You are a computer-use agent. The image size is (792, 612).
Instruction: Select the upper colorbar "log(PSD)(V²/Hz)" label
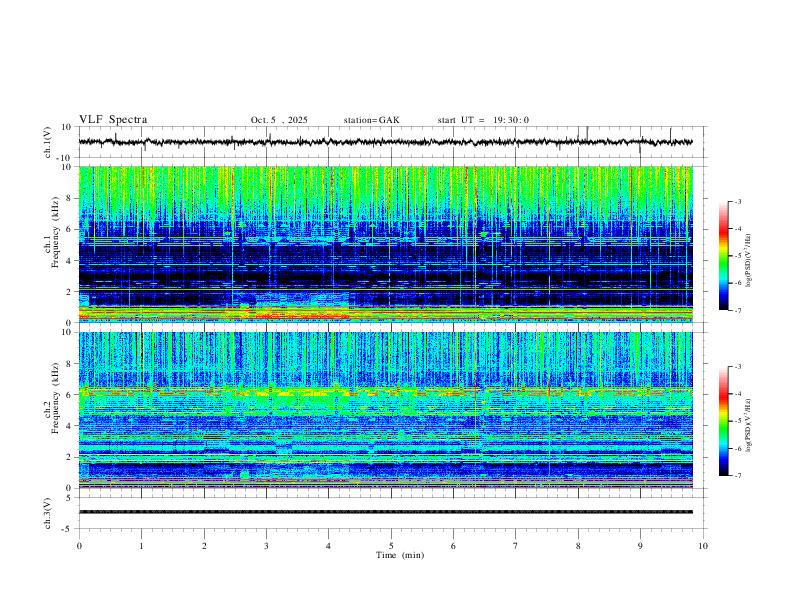749,261
